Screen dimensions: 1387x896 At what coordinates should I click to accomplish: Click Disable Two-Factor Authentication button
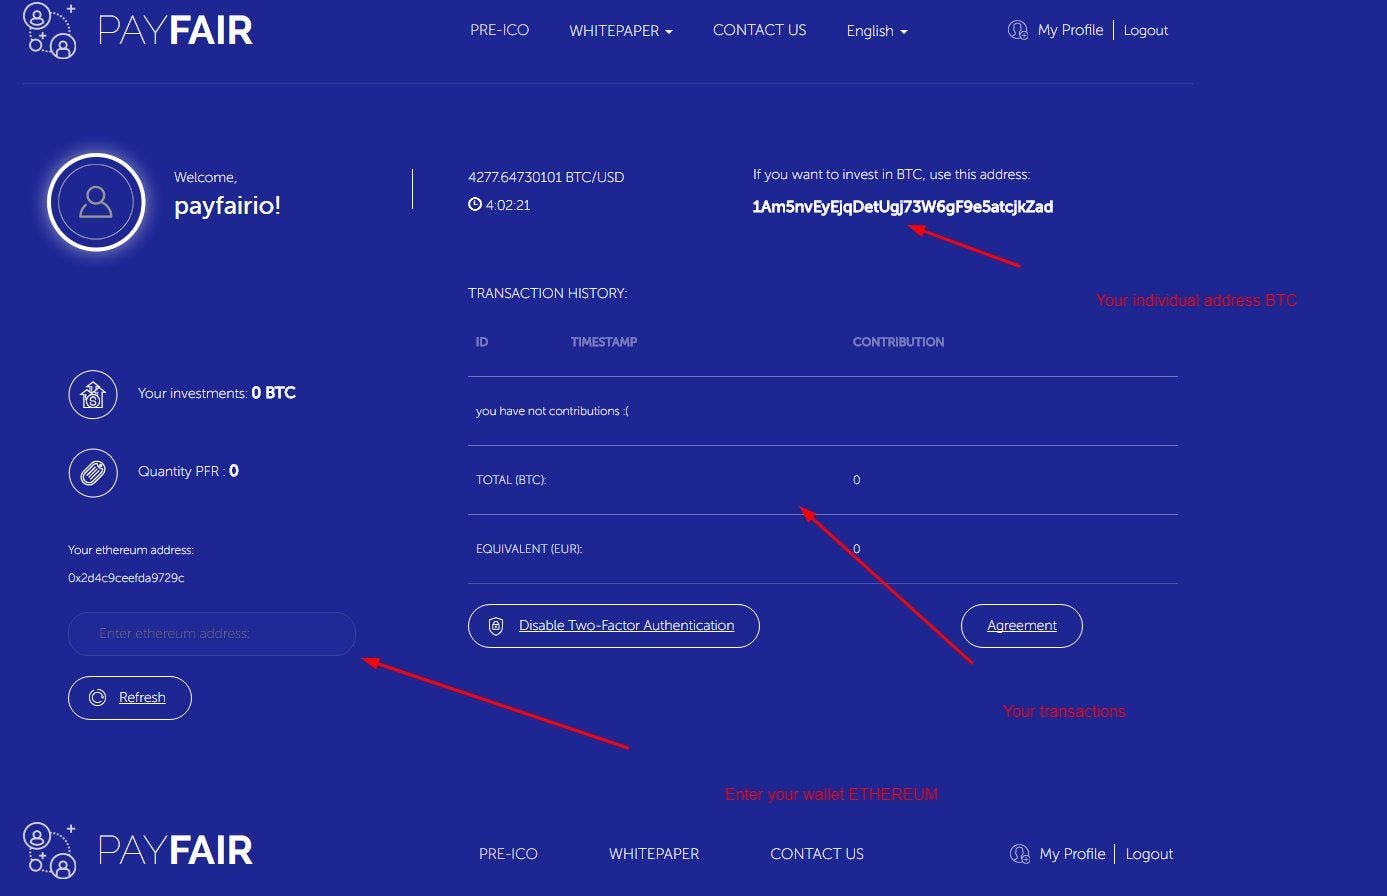(x=614, y=626)
